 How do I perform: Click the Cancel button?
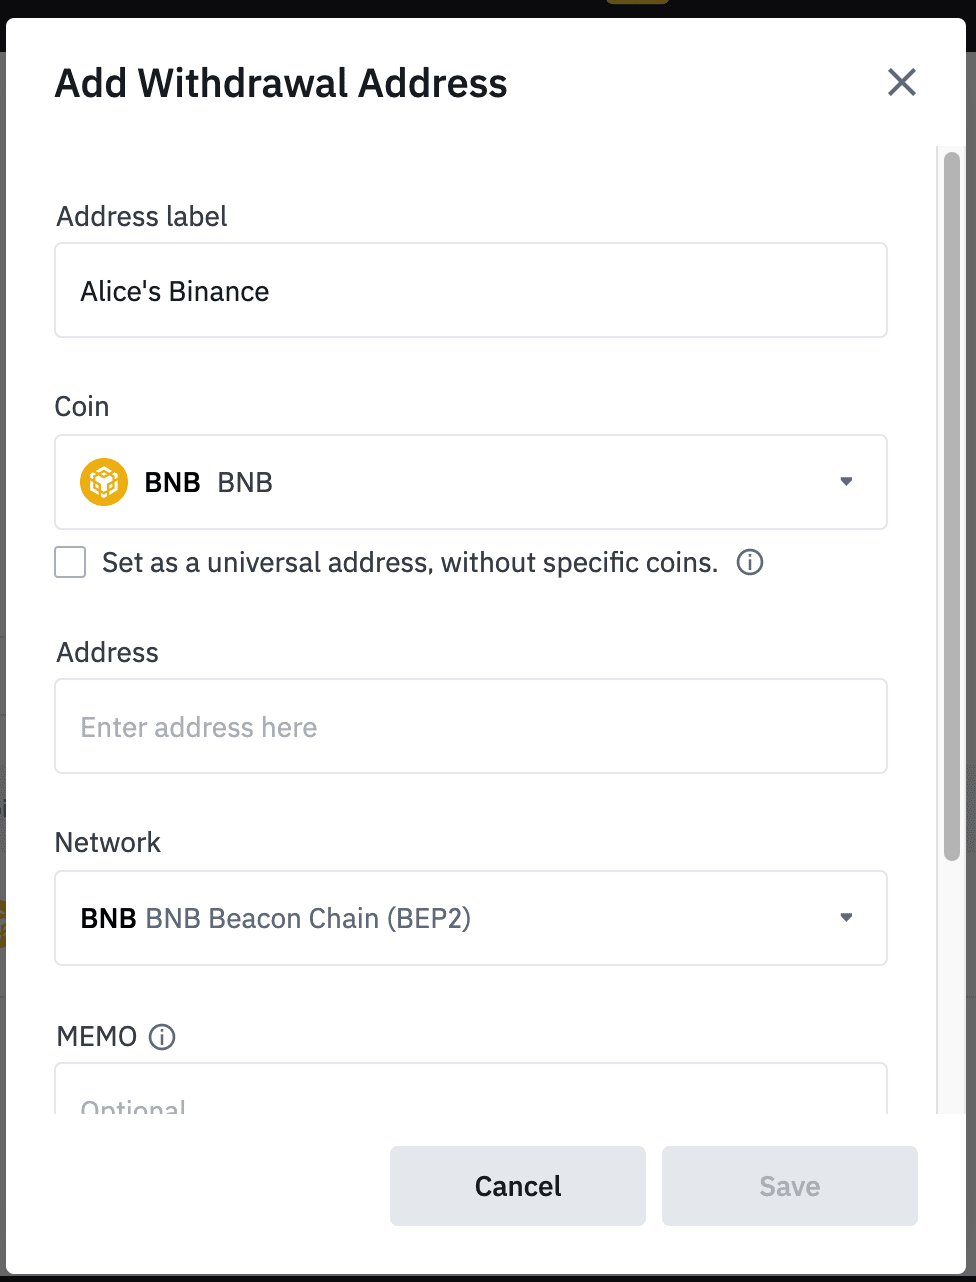click(518, 1186)
